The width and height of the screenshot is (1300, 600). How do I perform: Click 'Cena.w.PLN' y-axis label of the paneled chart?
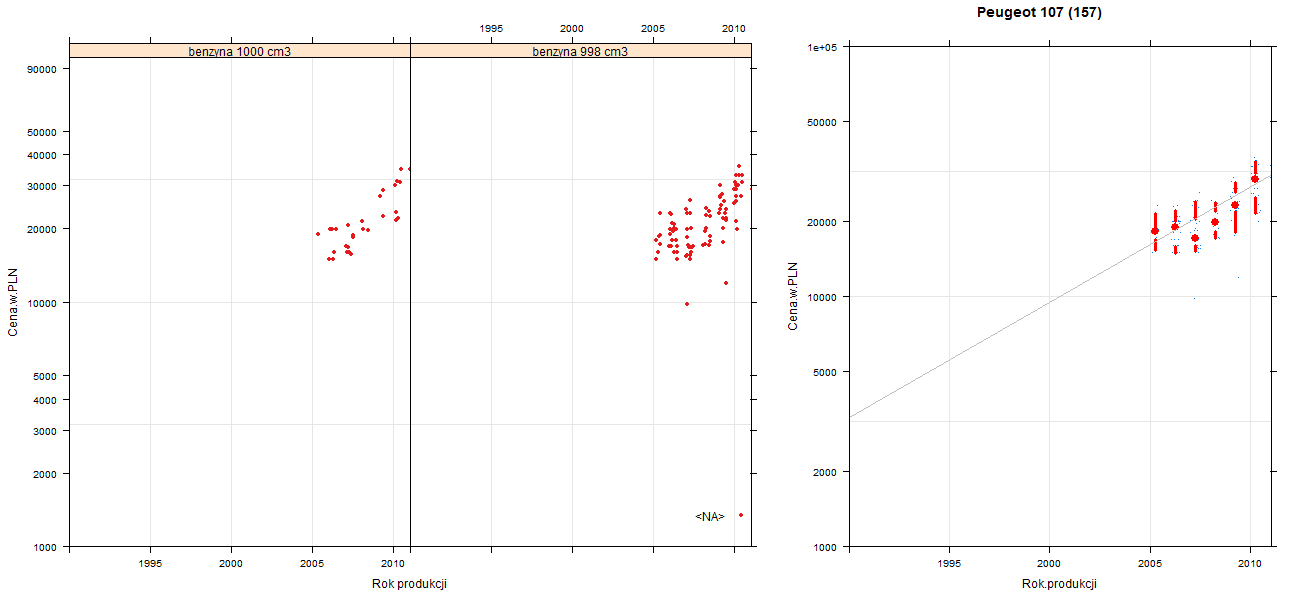[13, 301]
